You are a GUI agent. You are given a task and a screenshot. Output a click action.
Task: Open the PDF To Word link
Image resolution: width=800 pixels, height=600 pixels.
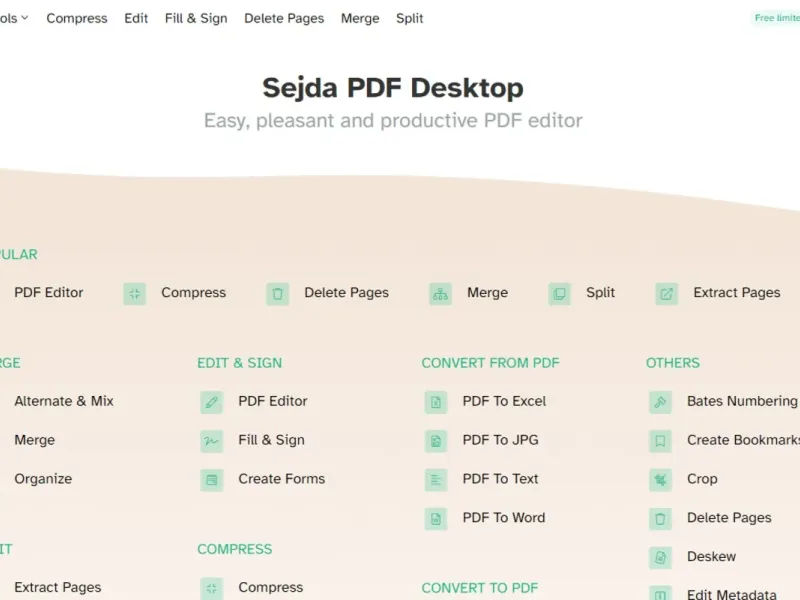pos(504,517)
